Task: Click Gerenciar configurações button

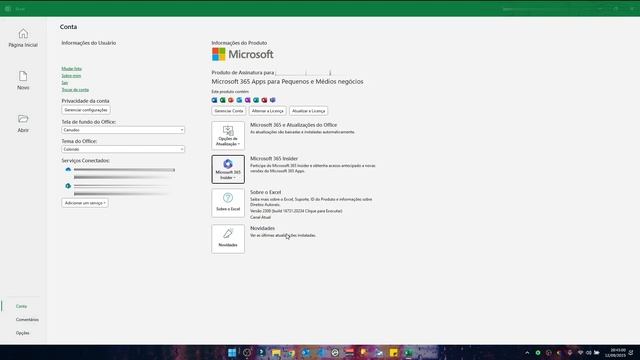Action: coord(86,110)
